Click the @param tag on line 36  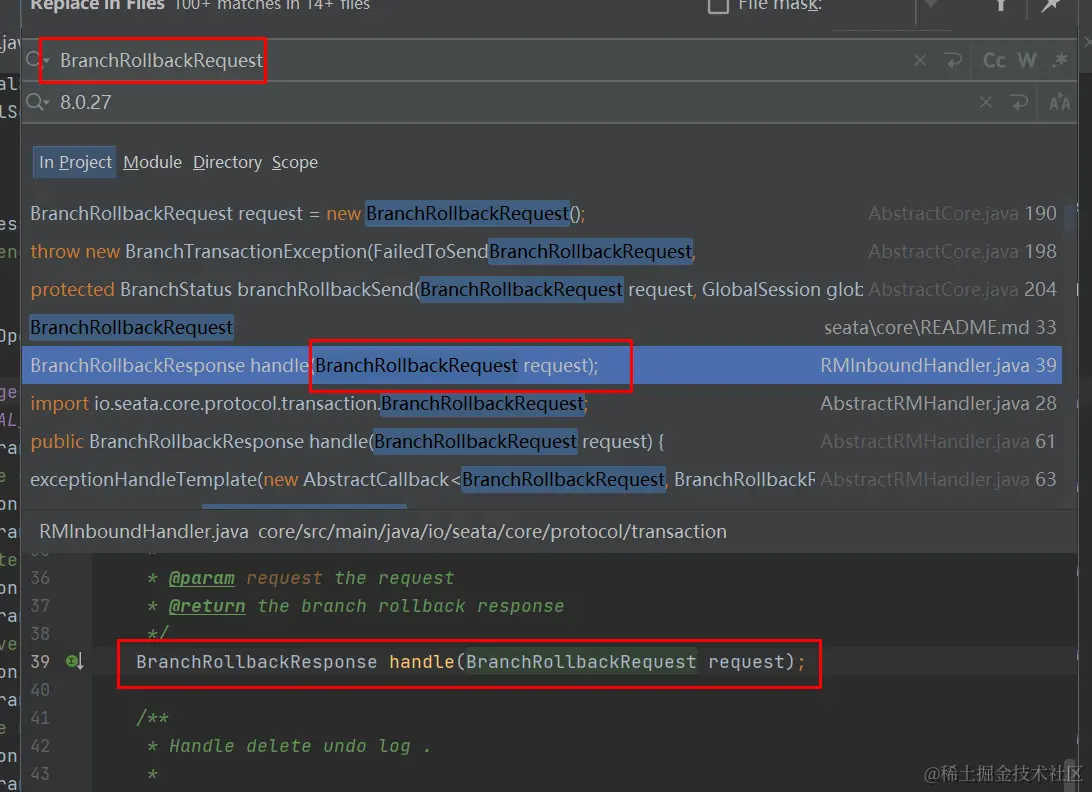(201, 578)
